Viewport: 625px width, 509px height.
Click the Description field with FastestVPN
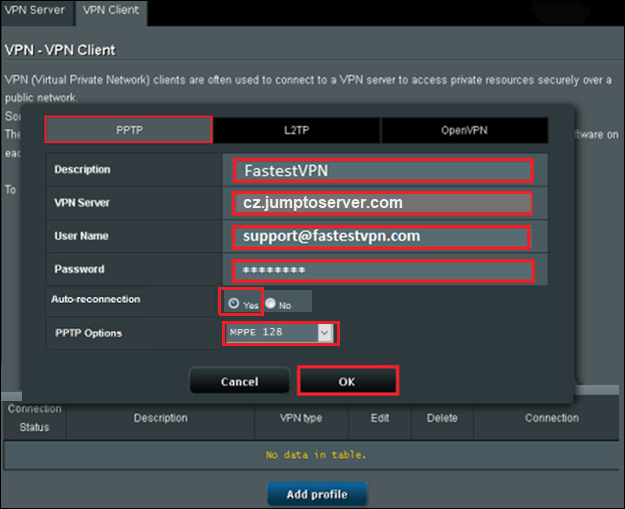[383, 171]
